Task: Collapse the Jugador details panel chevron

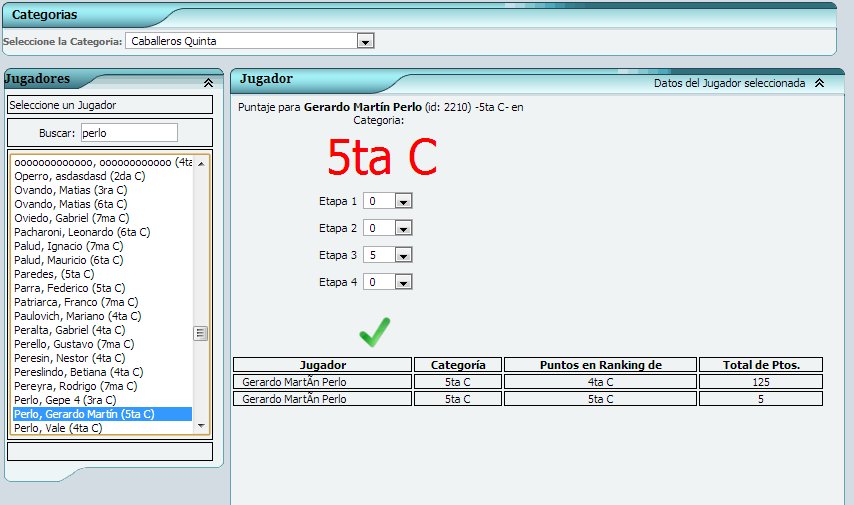Action: coord(819,84)
